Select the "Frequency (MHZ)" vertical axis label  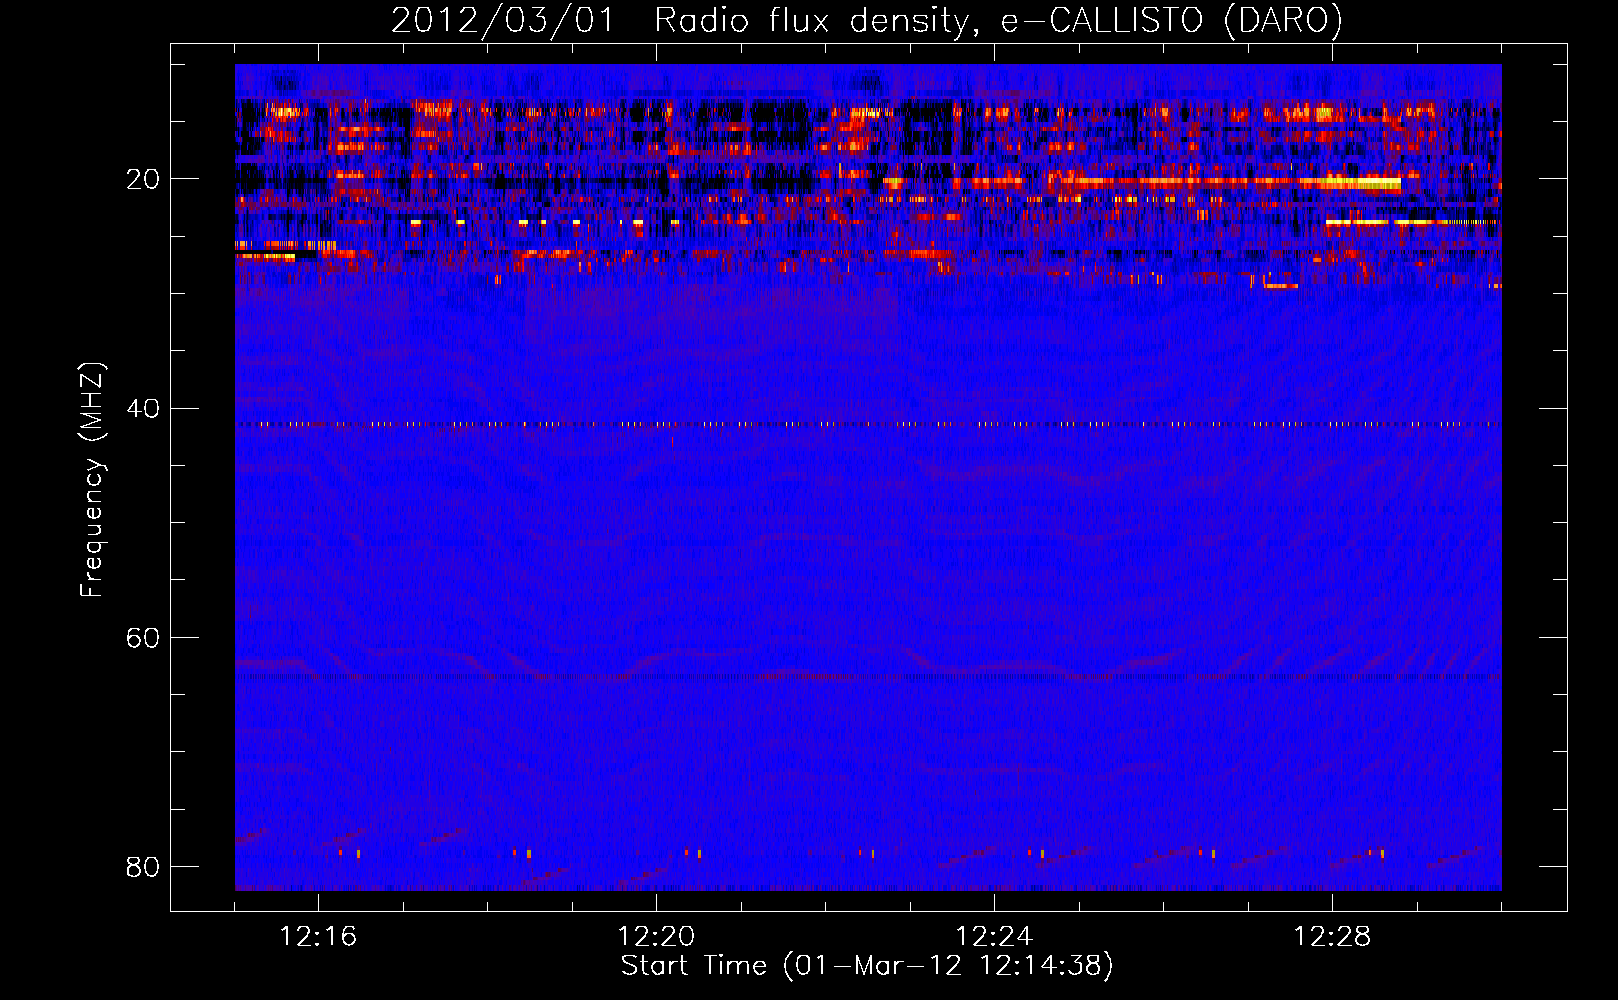point(92,480)
